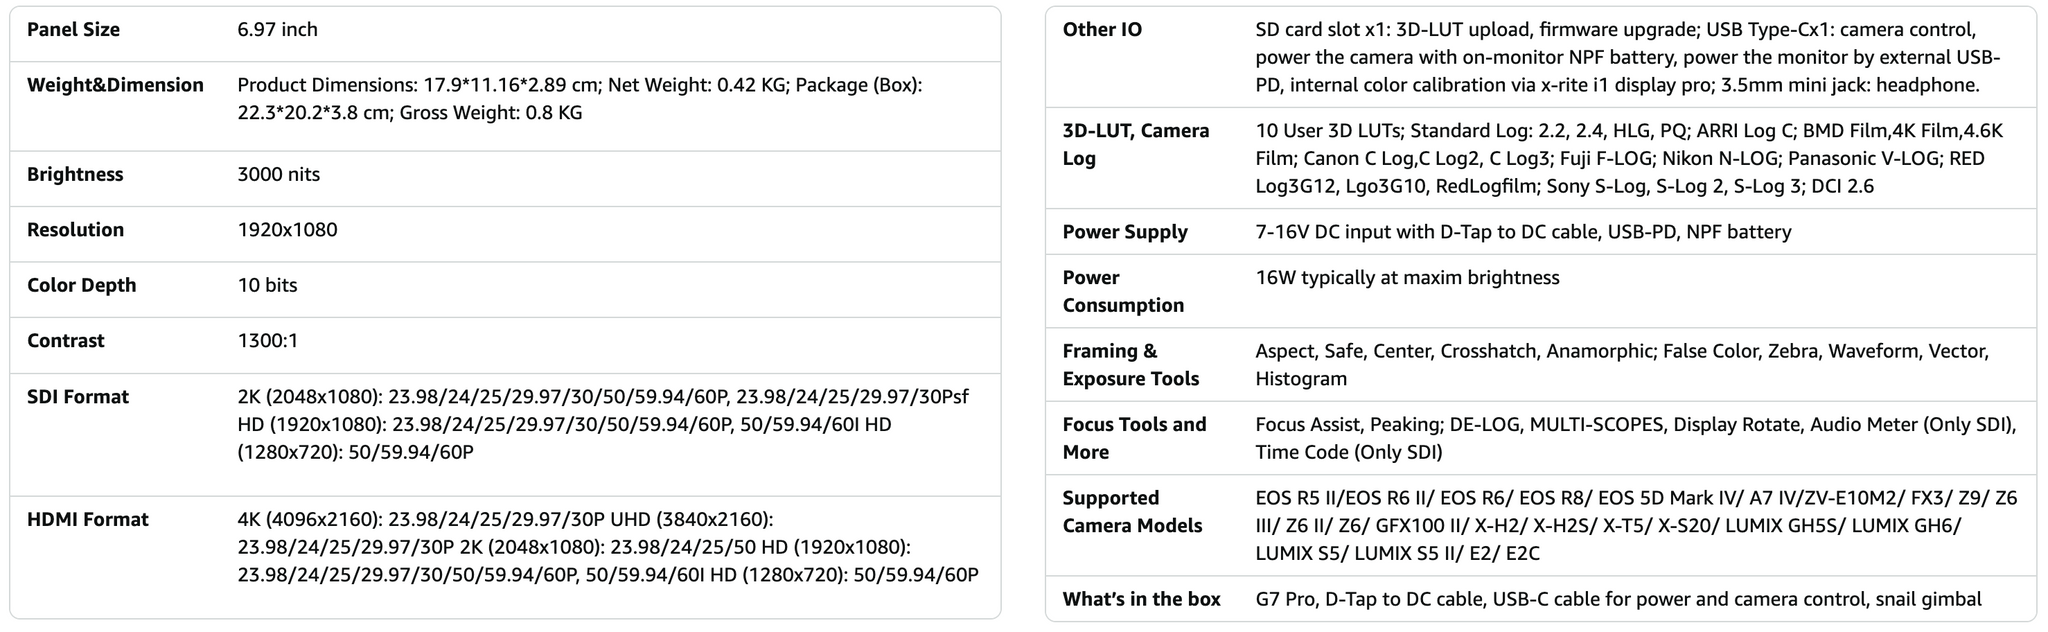Image resolution: width=2048 pixels, height=632 pixels.
Task: Click the Color Depth label
Action: (81, 285)
